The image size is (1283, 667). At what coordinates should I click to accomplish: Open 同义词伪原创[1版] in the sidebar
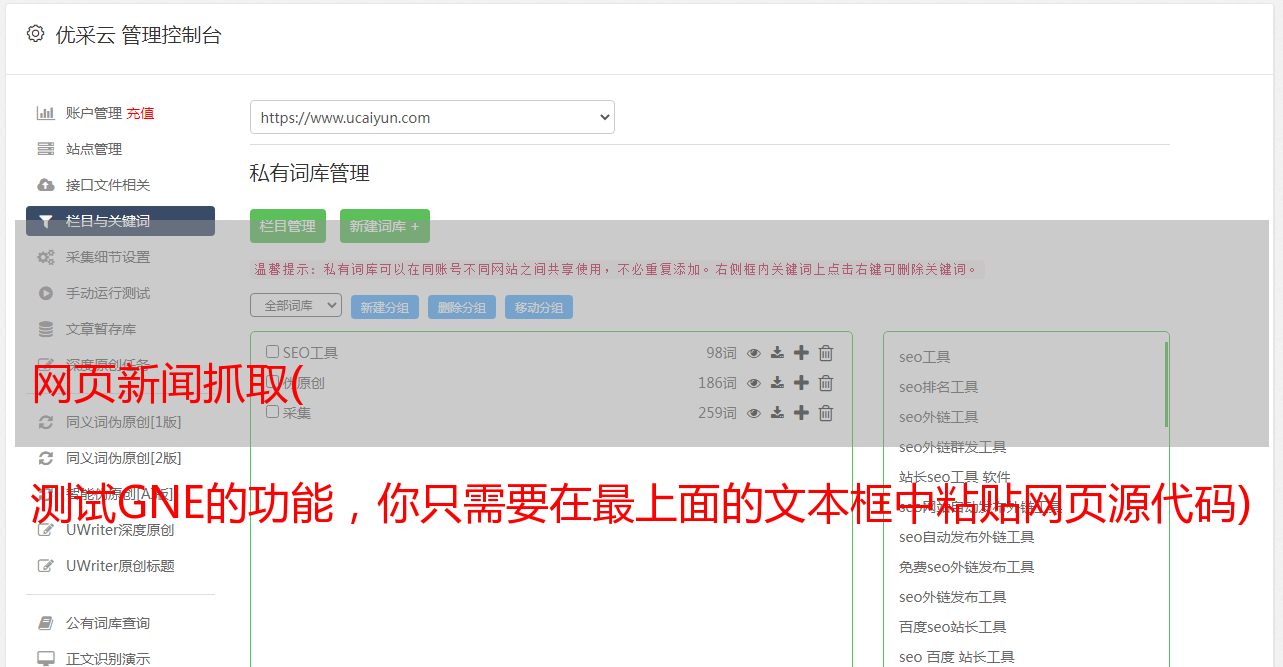[x=124, y=422]
